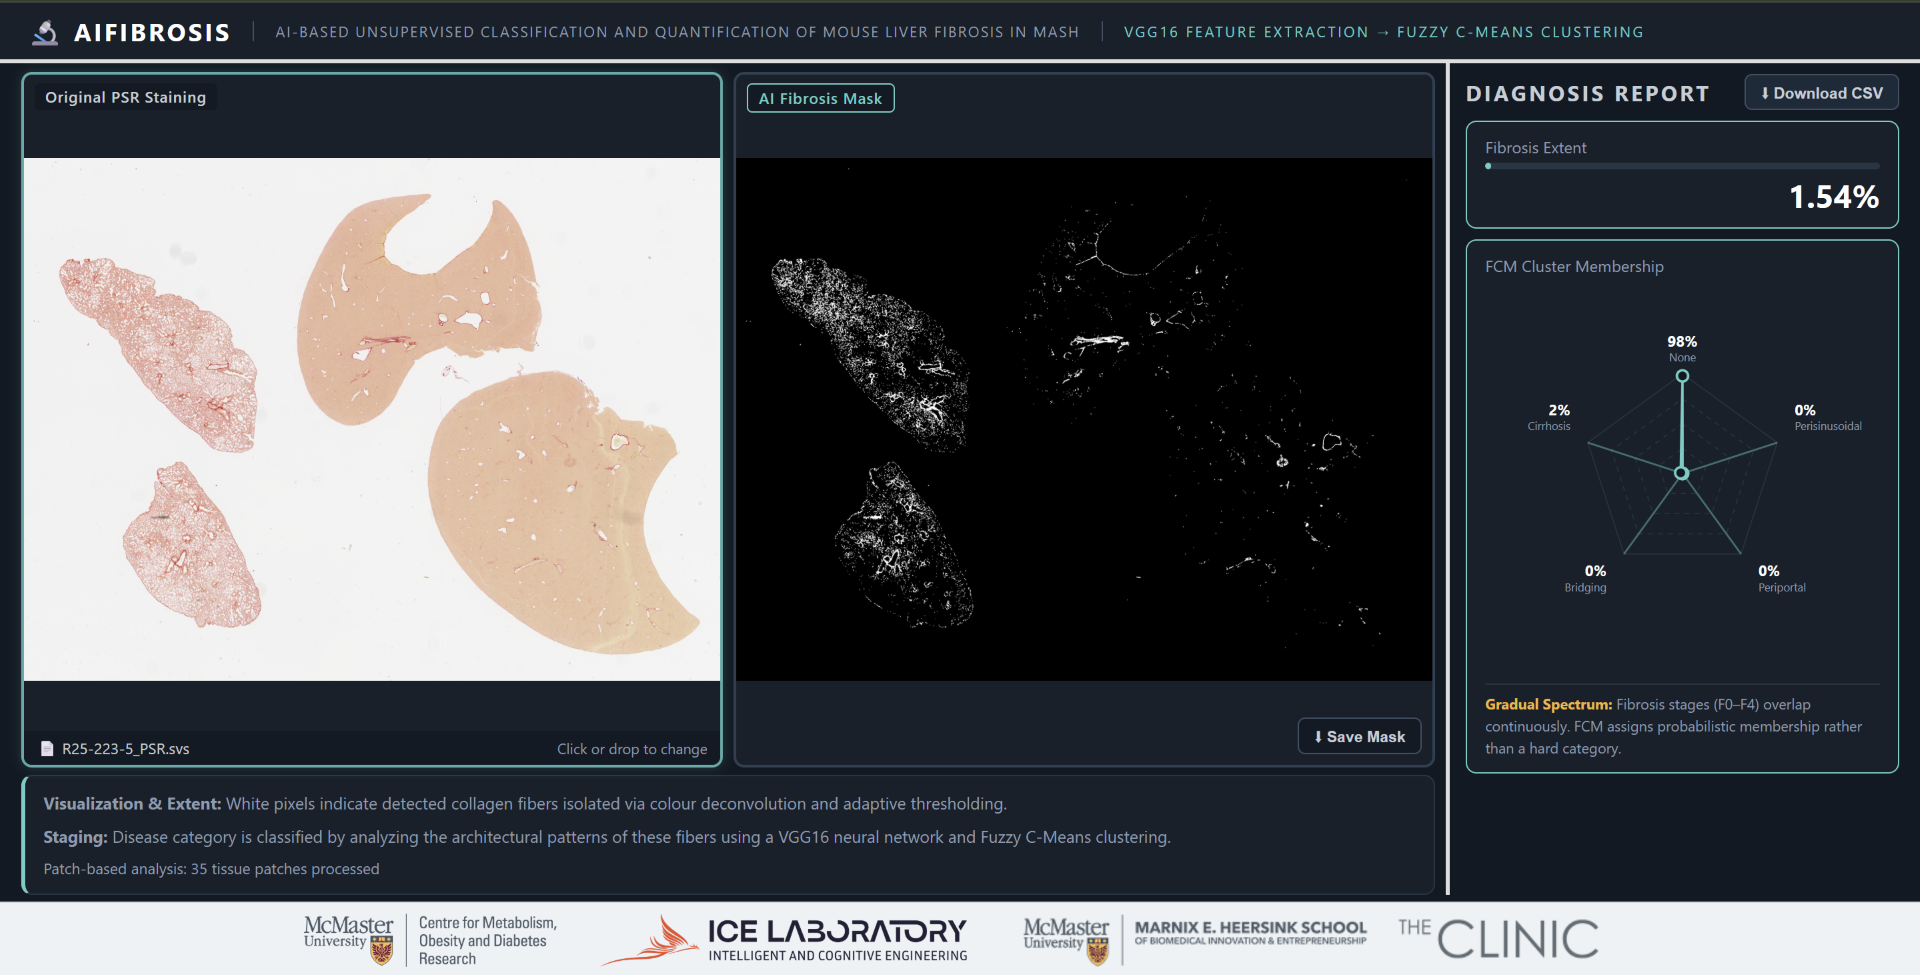Click the original PSR staining image

pyautogui.click(x=371, y=418)
